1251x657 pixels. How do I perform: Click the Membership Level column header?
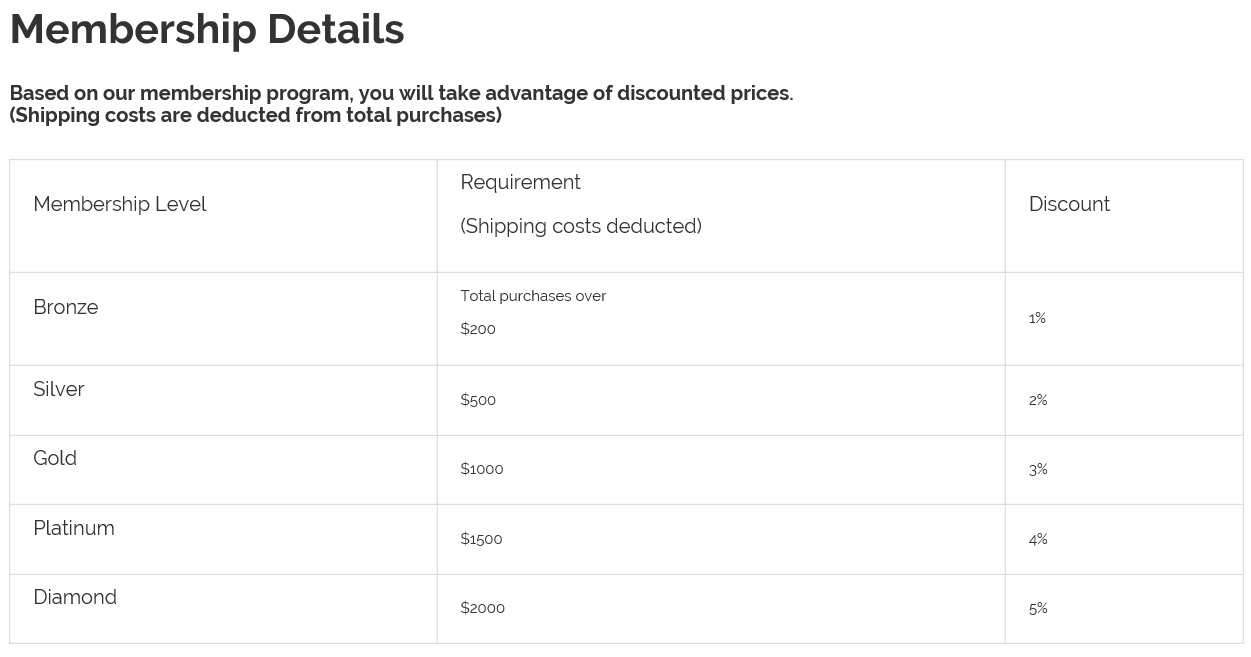pyautogui.click(x=120, y=204)
